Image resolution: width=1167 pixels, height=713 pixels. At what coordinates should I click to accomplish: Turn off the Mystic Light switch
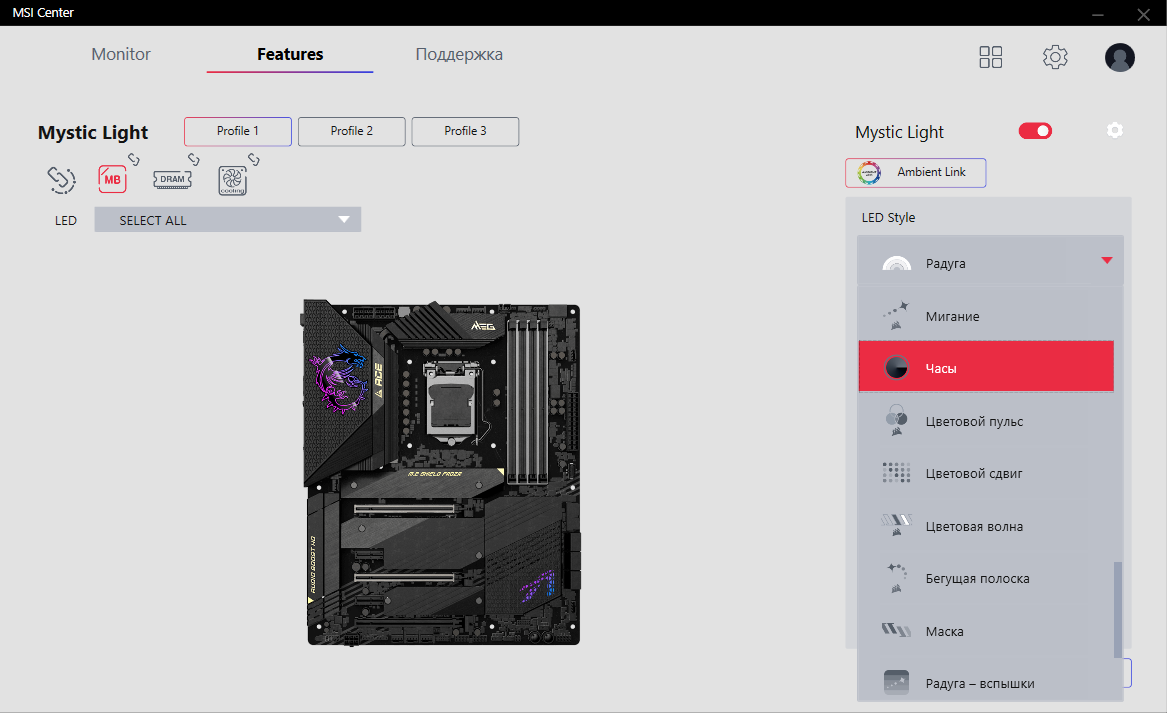tap(1035, 131)
